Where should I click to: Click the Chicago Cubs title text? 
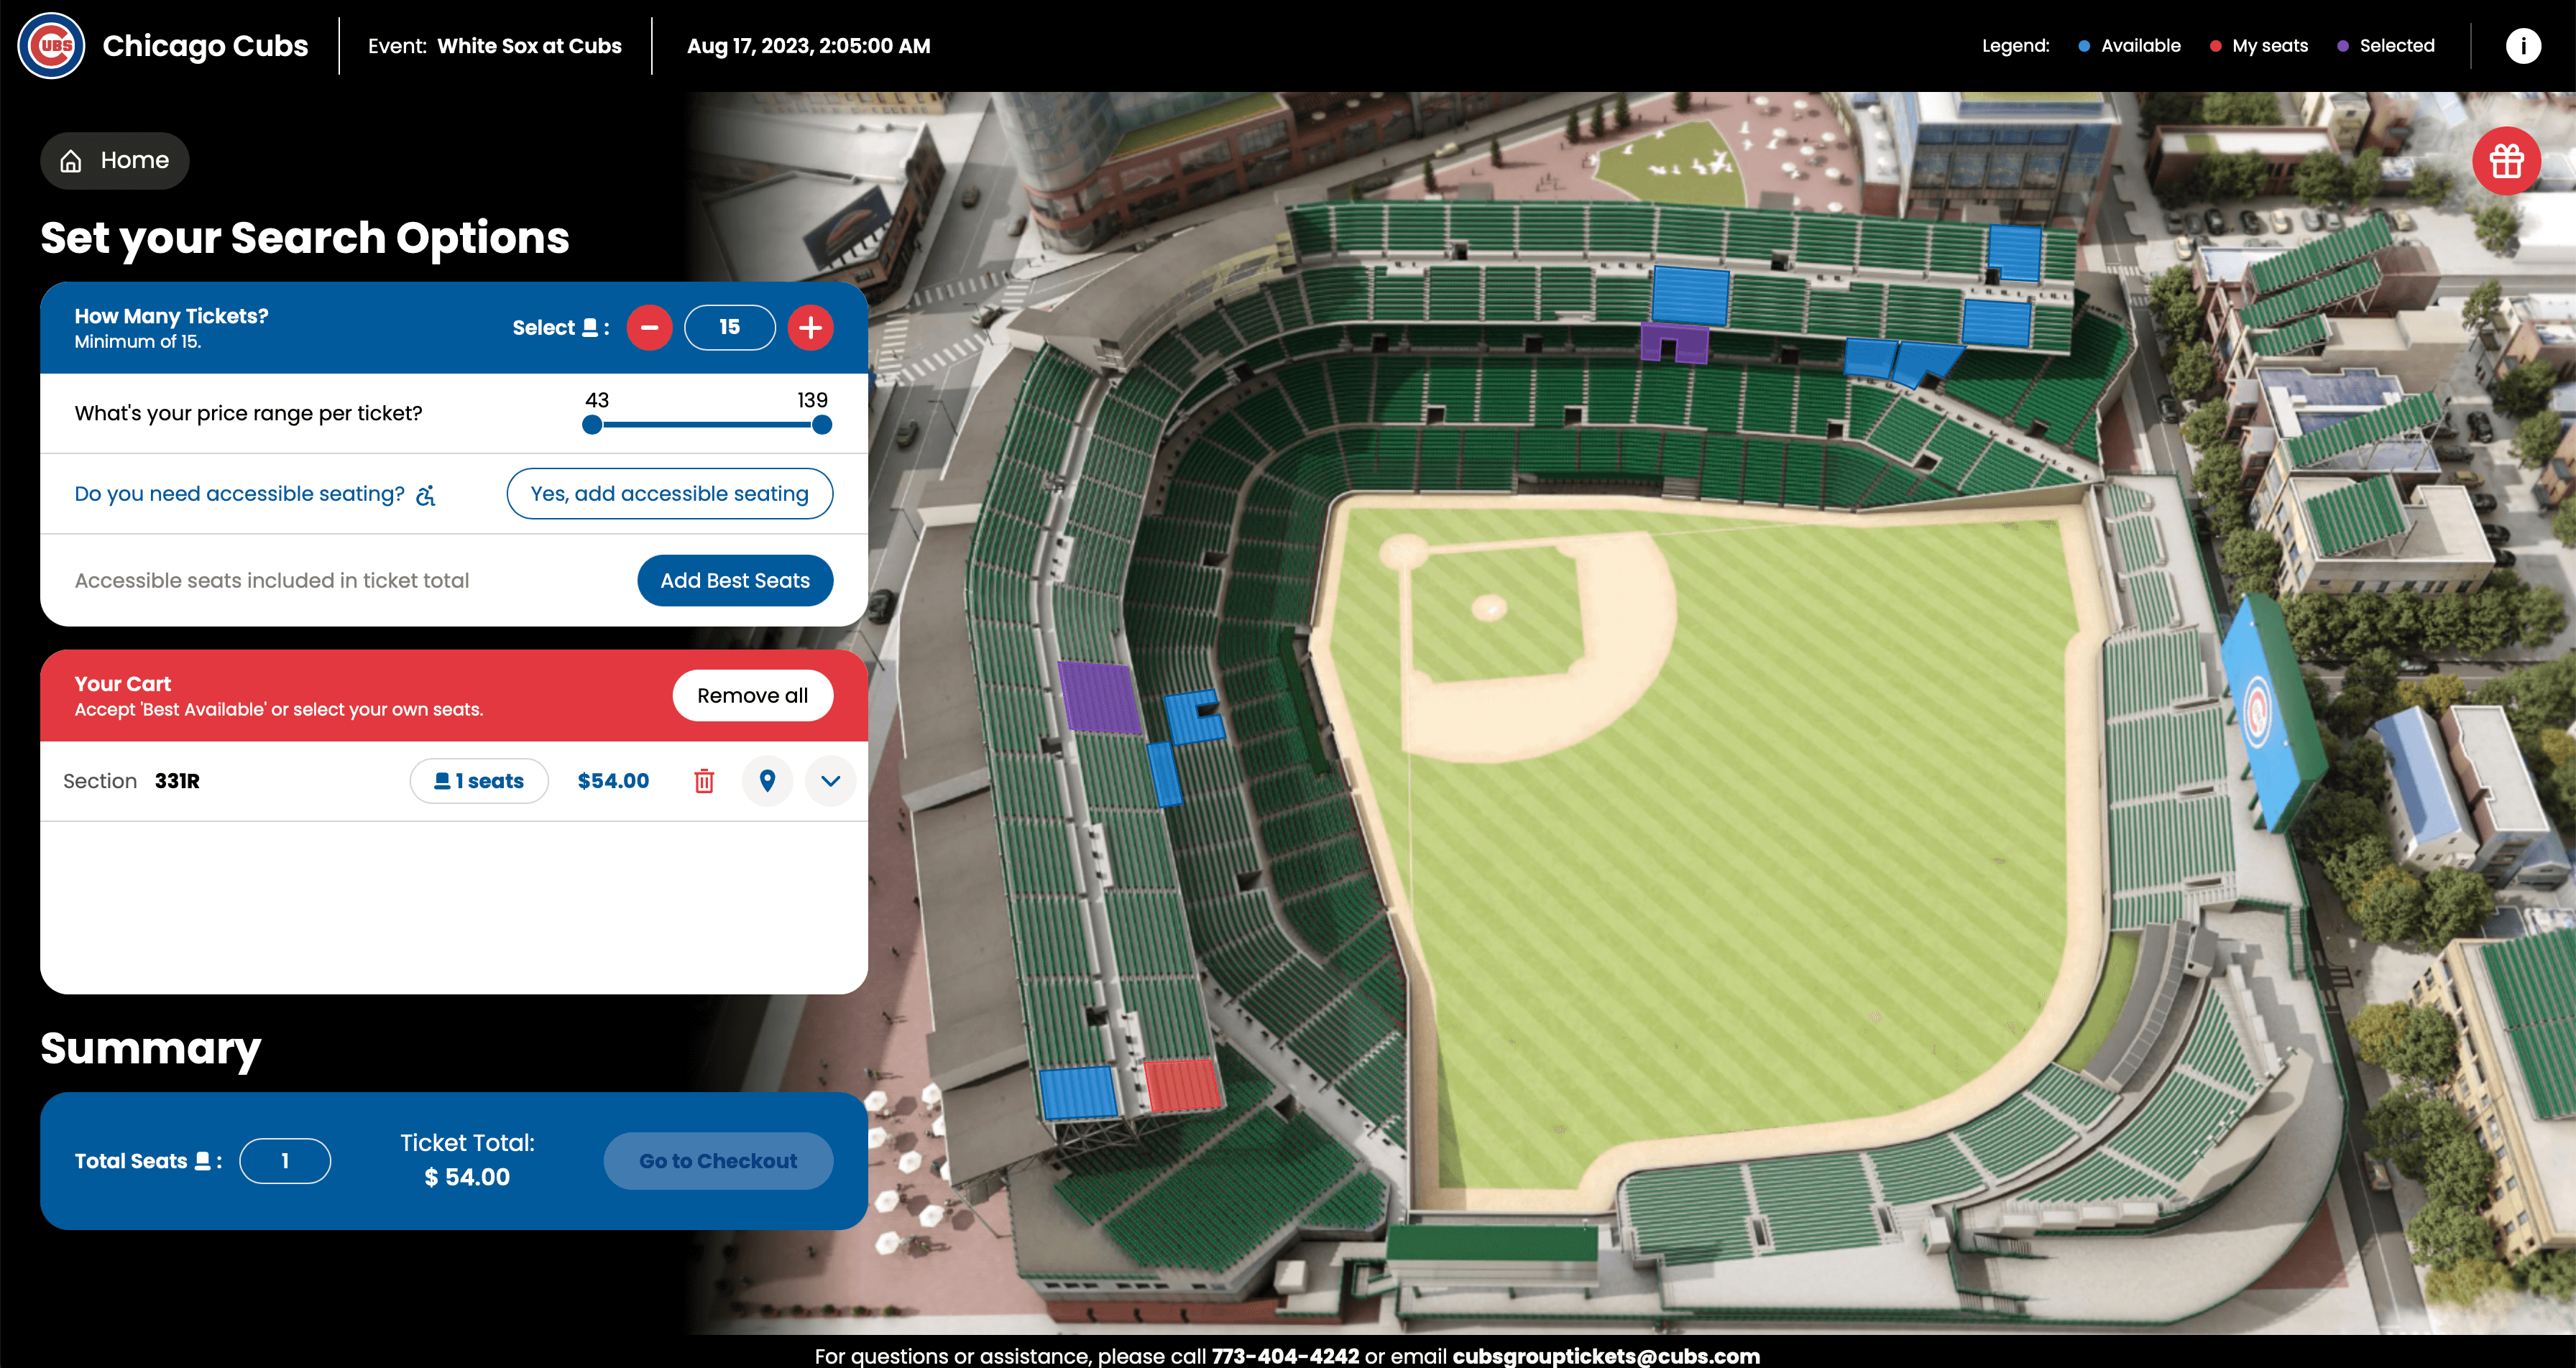coord(205,46)
